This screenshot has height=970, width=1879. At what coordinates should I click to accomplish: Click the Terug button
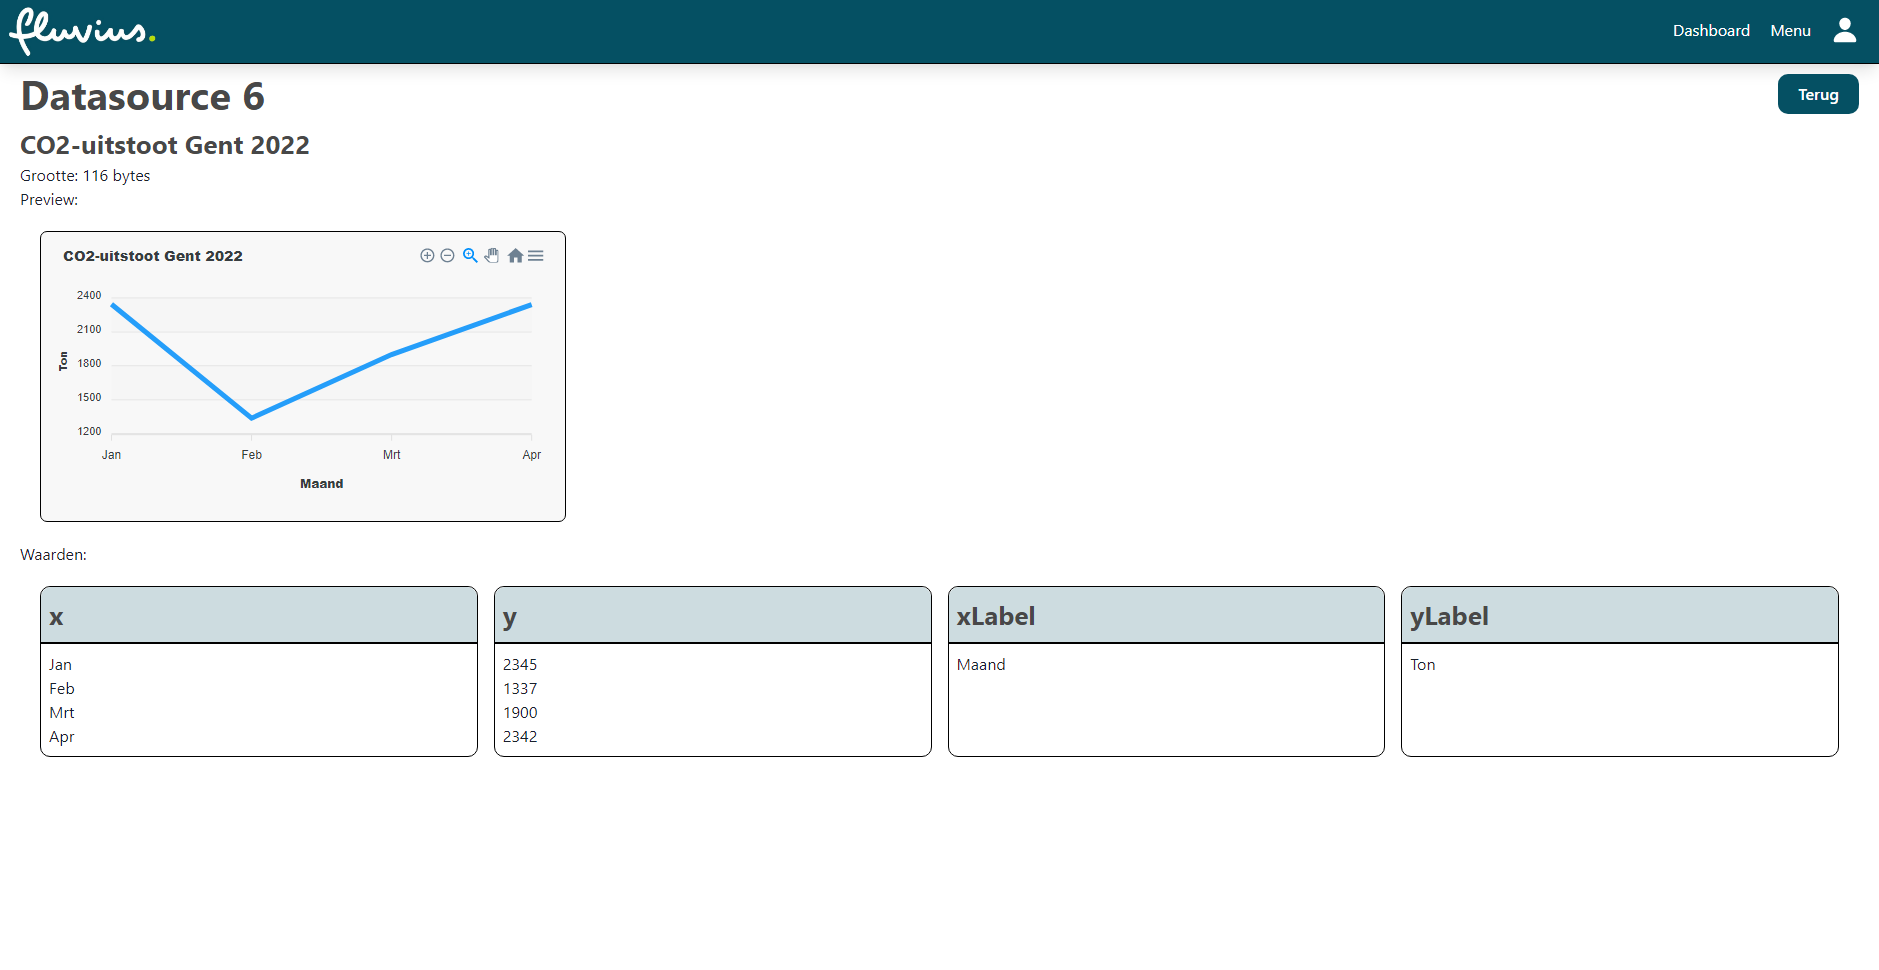(x=1817, y=94)
